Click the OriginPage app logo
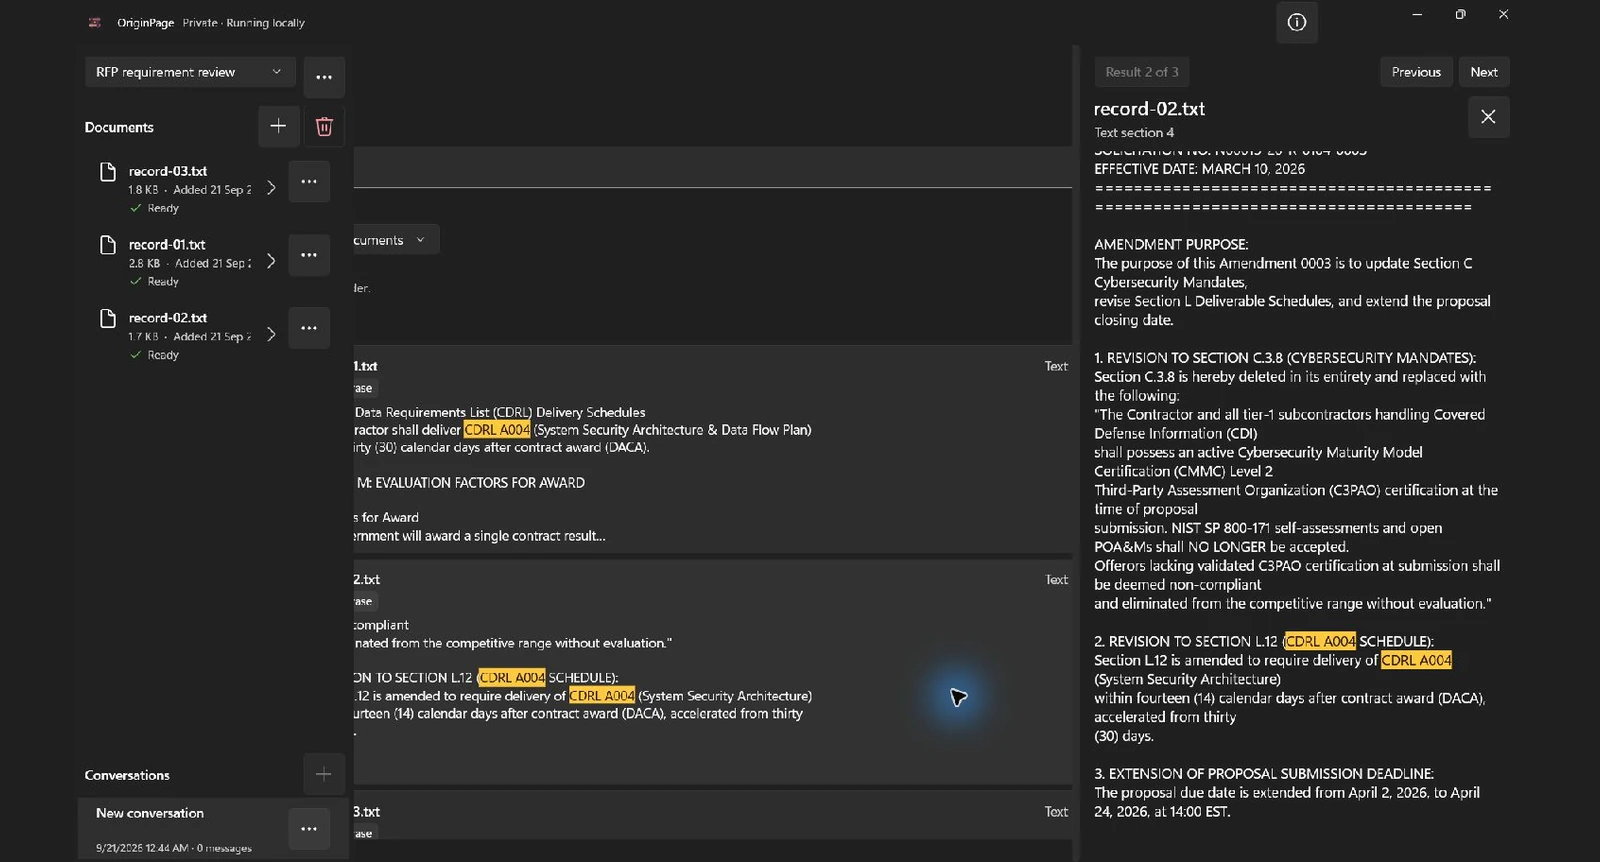This screenshot has width=1600, height=862. (95, 23)
